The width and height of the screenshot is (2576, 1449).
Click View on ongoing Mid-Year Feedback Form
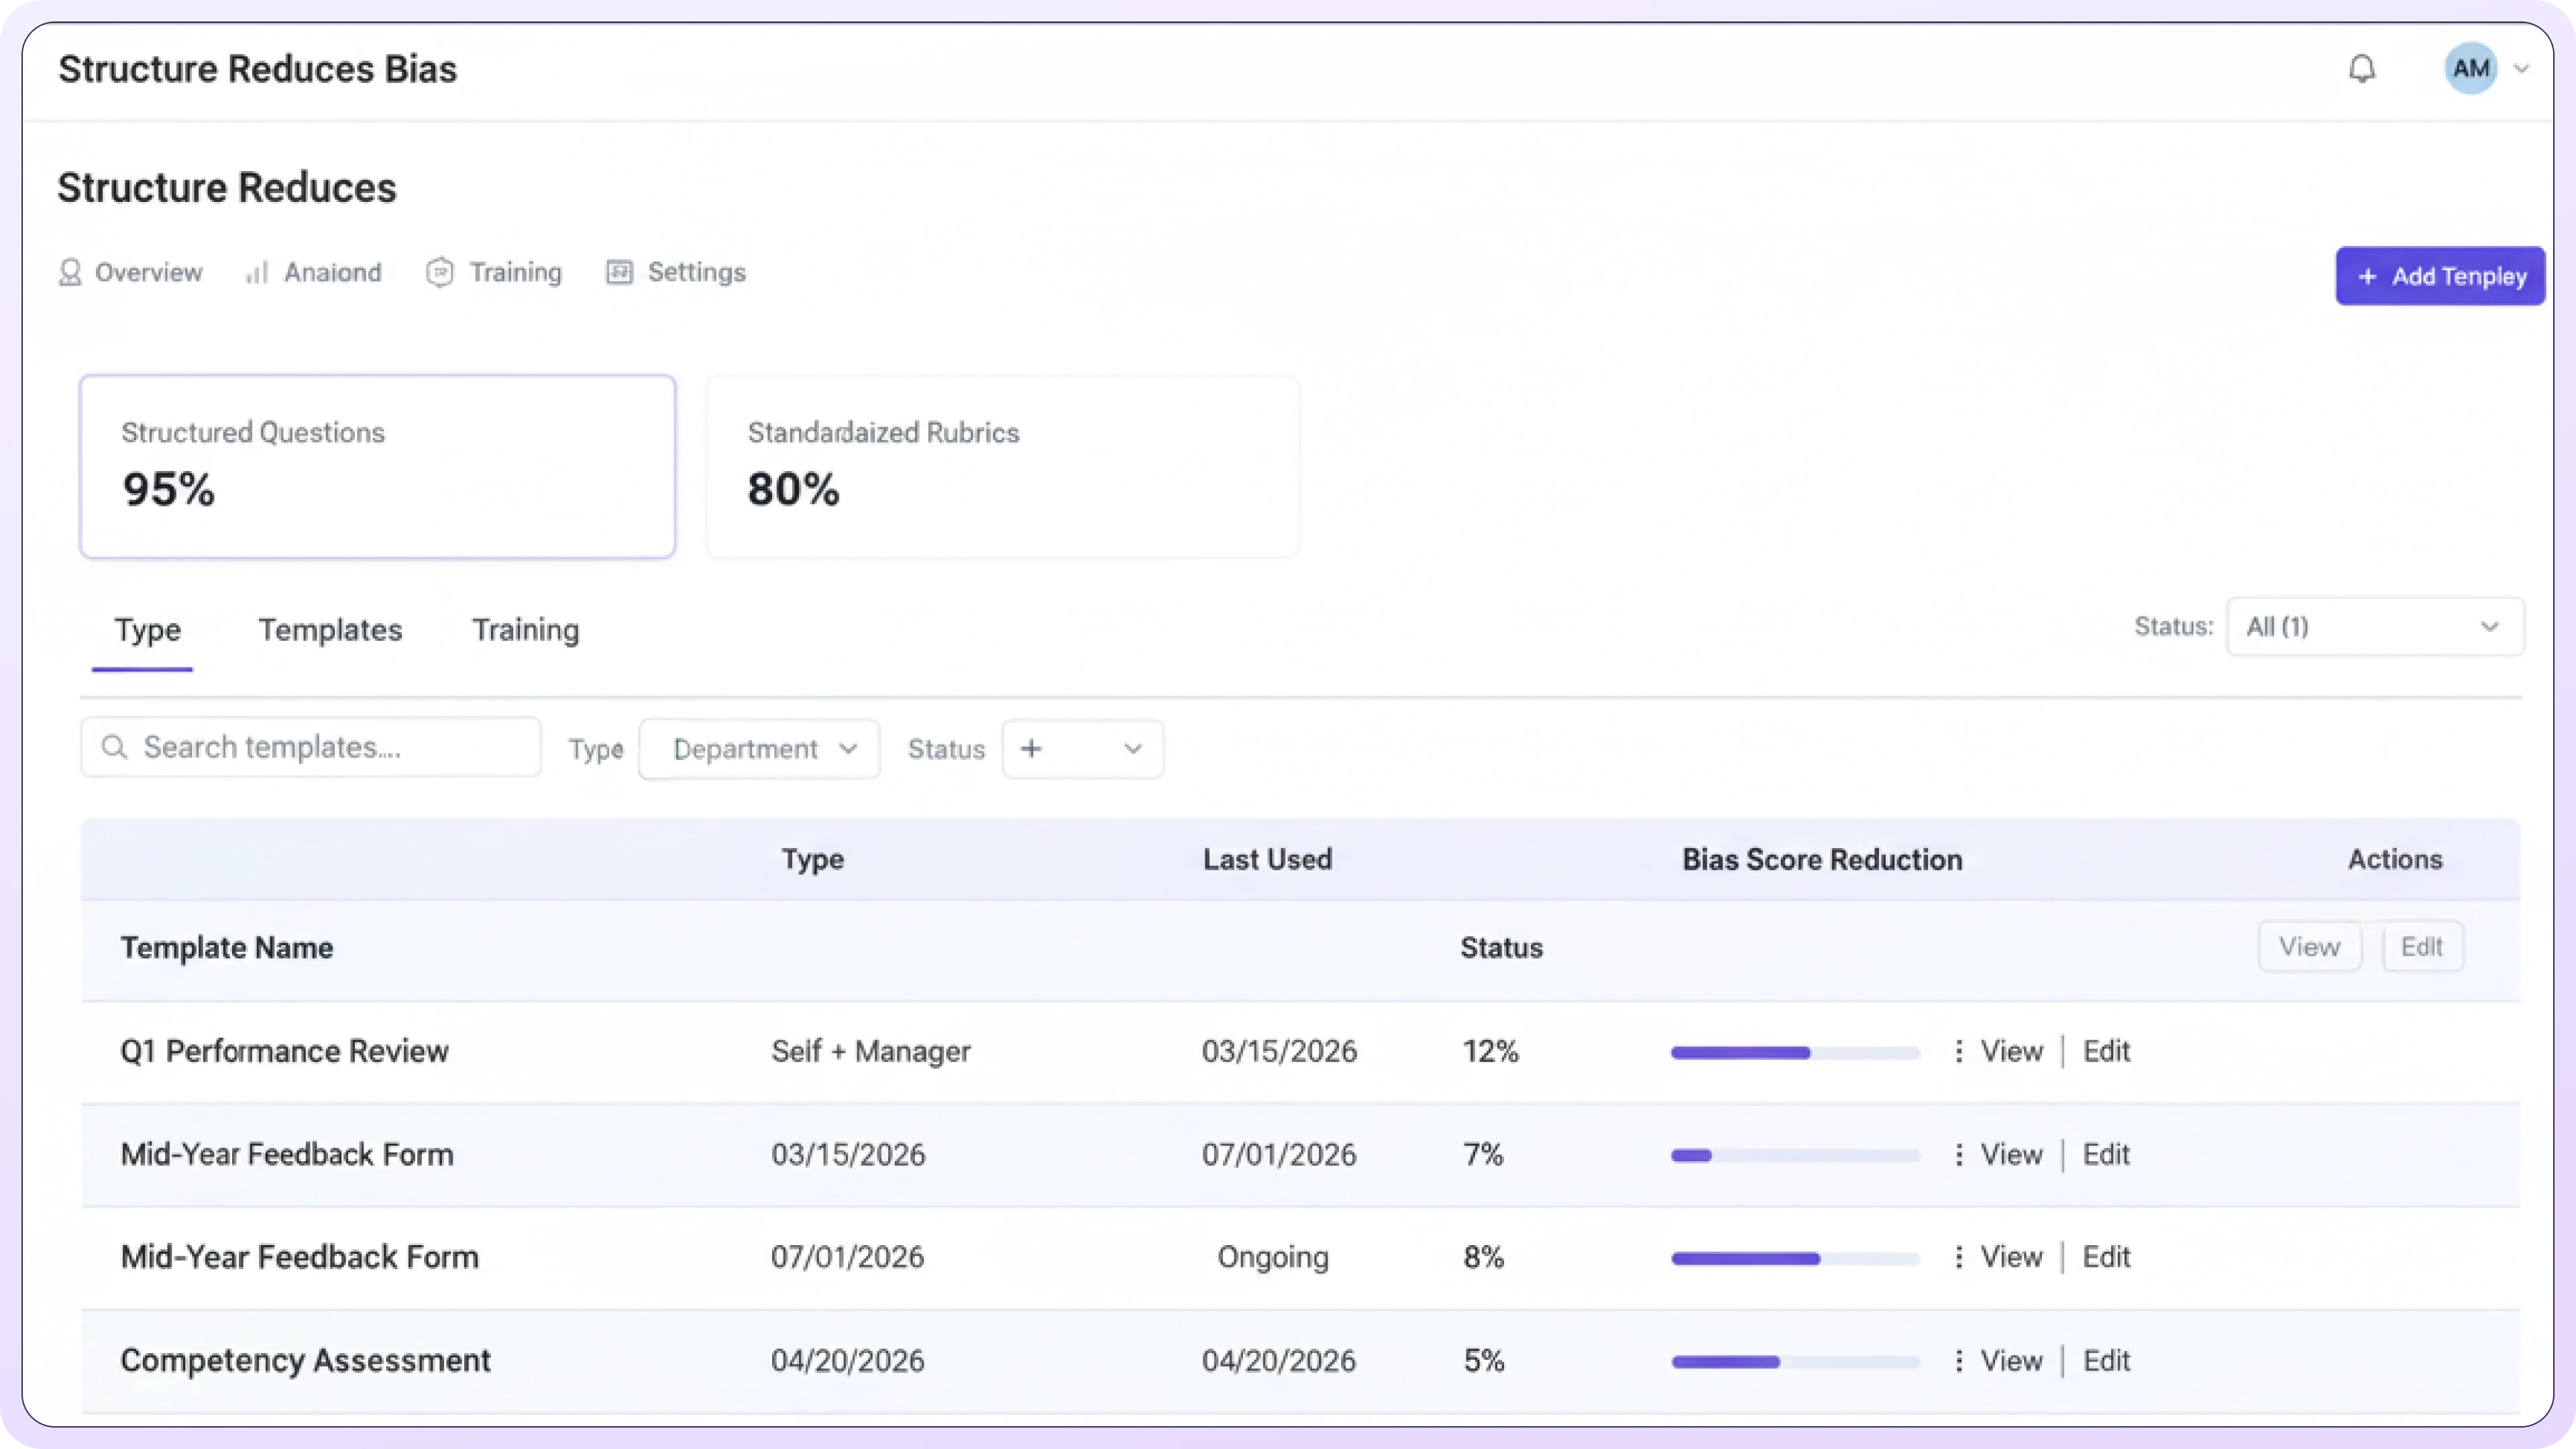pos(2011,1257)
